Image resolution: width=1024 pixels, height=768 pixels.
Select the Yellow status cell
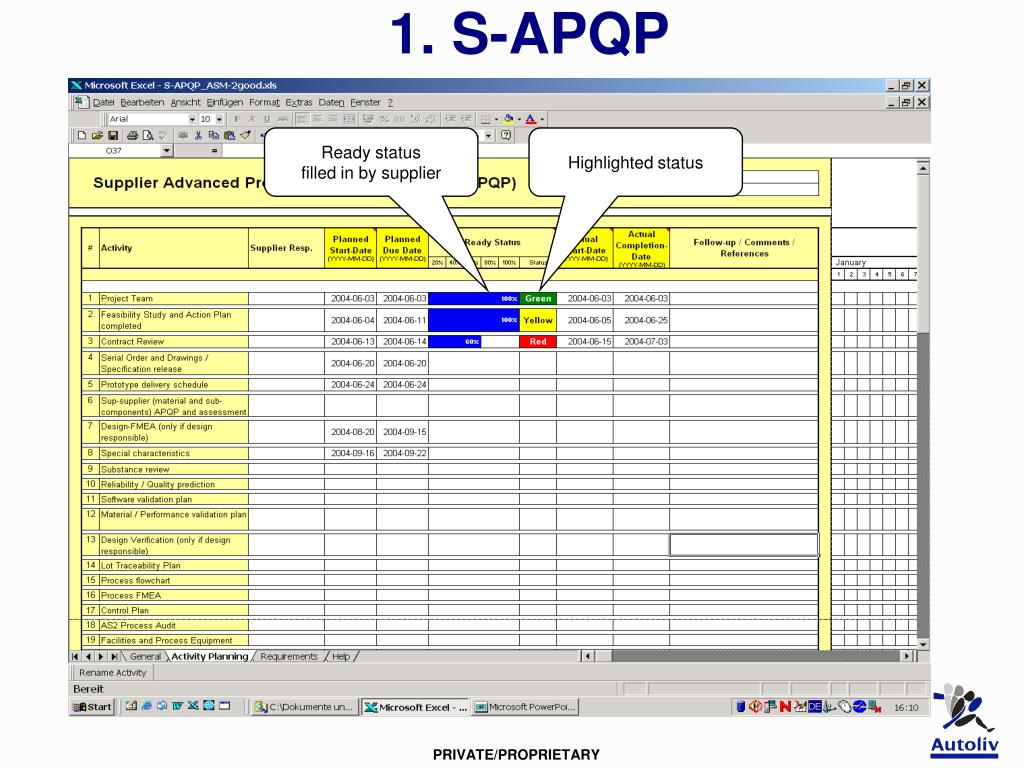click(538, 320)
